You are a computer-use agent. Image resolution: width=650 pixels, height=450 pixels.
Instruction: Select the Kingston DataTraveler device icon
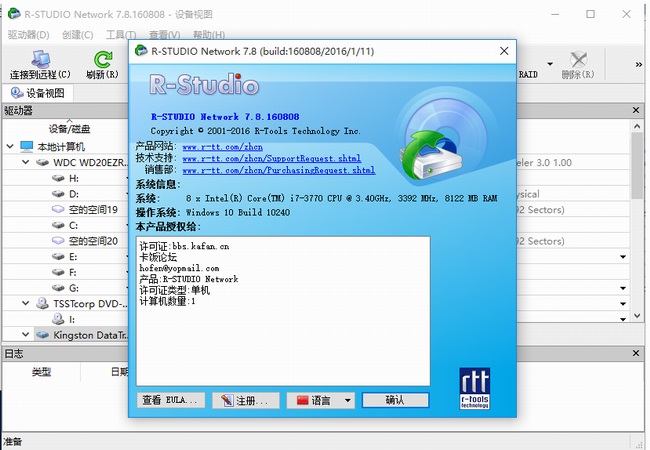pyautogui.click(x=43, y=335)
